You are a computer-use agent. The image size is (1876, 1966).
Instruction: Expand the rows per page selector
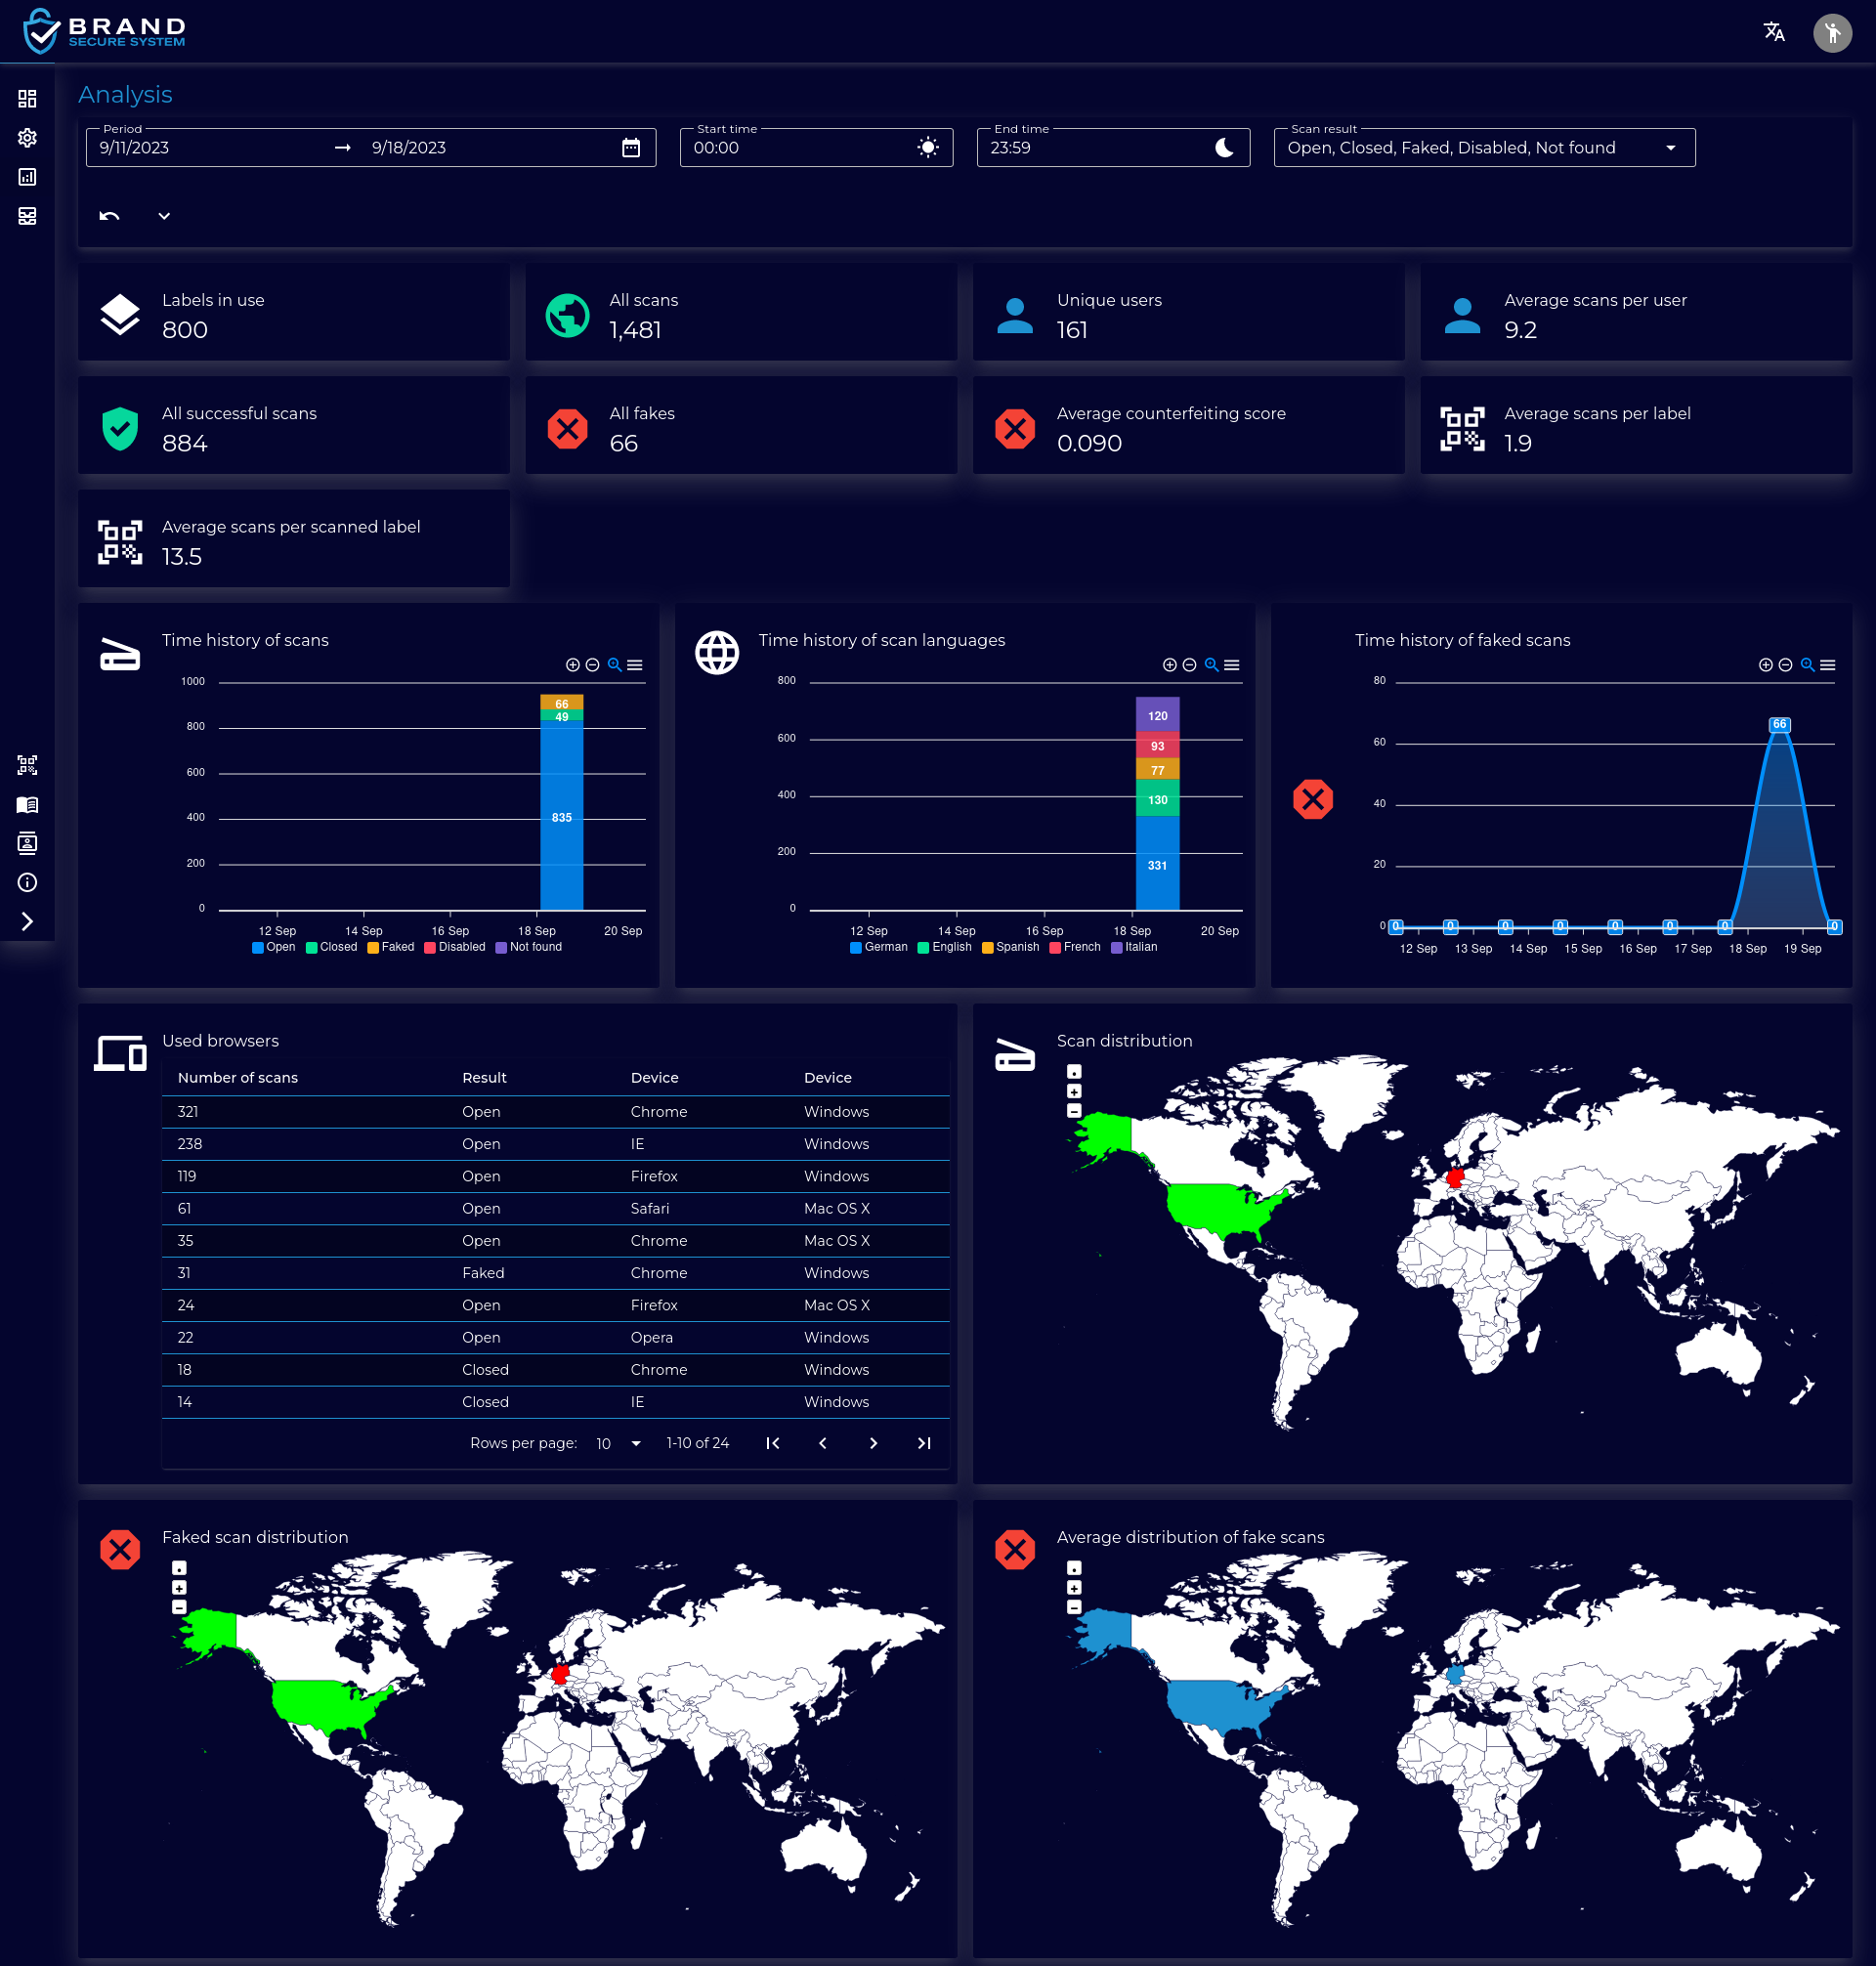(x=632, y=1443)
